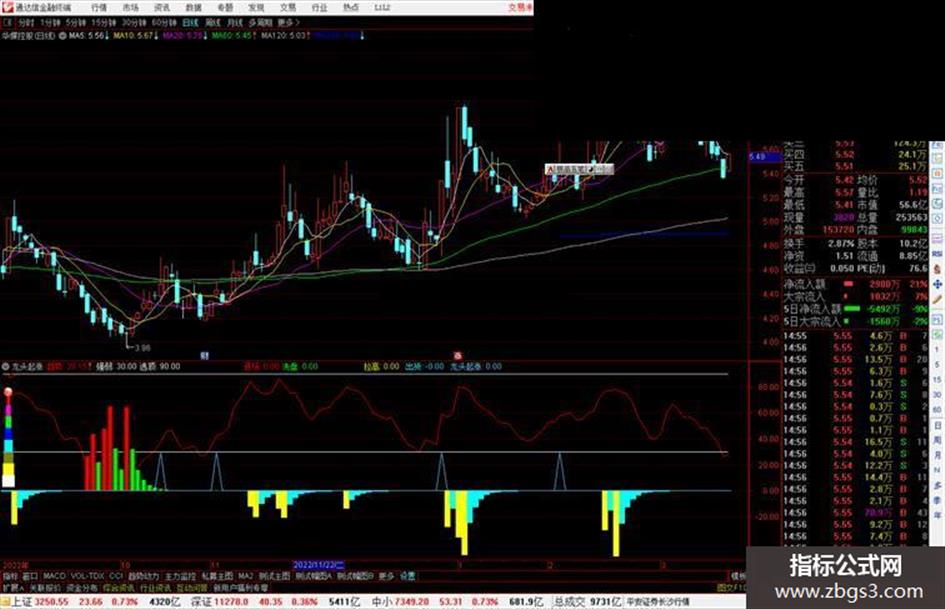The width and height of the screenshot is (945, 609).
Task: Open 设置 on the indicator tab bar
Action: [x=408, y=576]
